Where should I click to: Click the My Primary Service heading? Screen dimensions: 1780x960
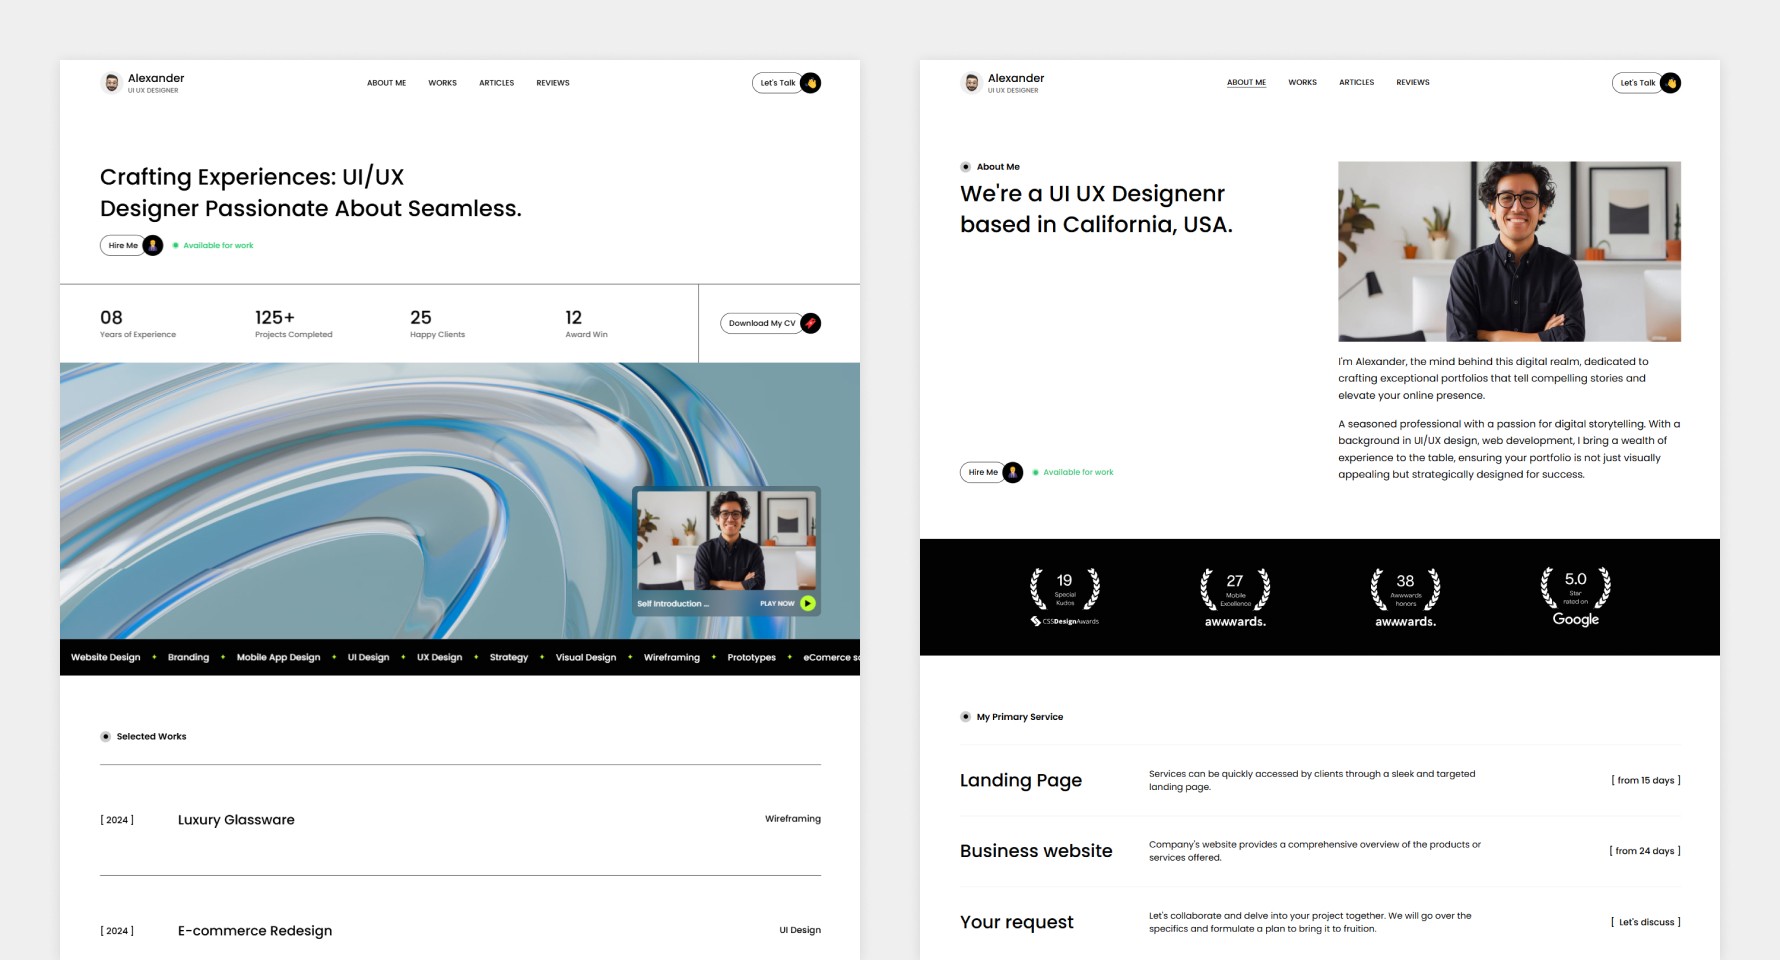click(x=1019, y=717)
